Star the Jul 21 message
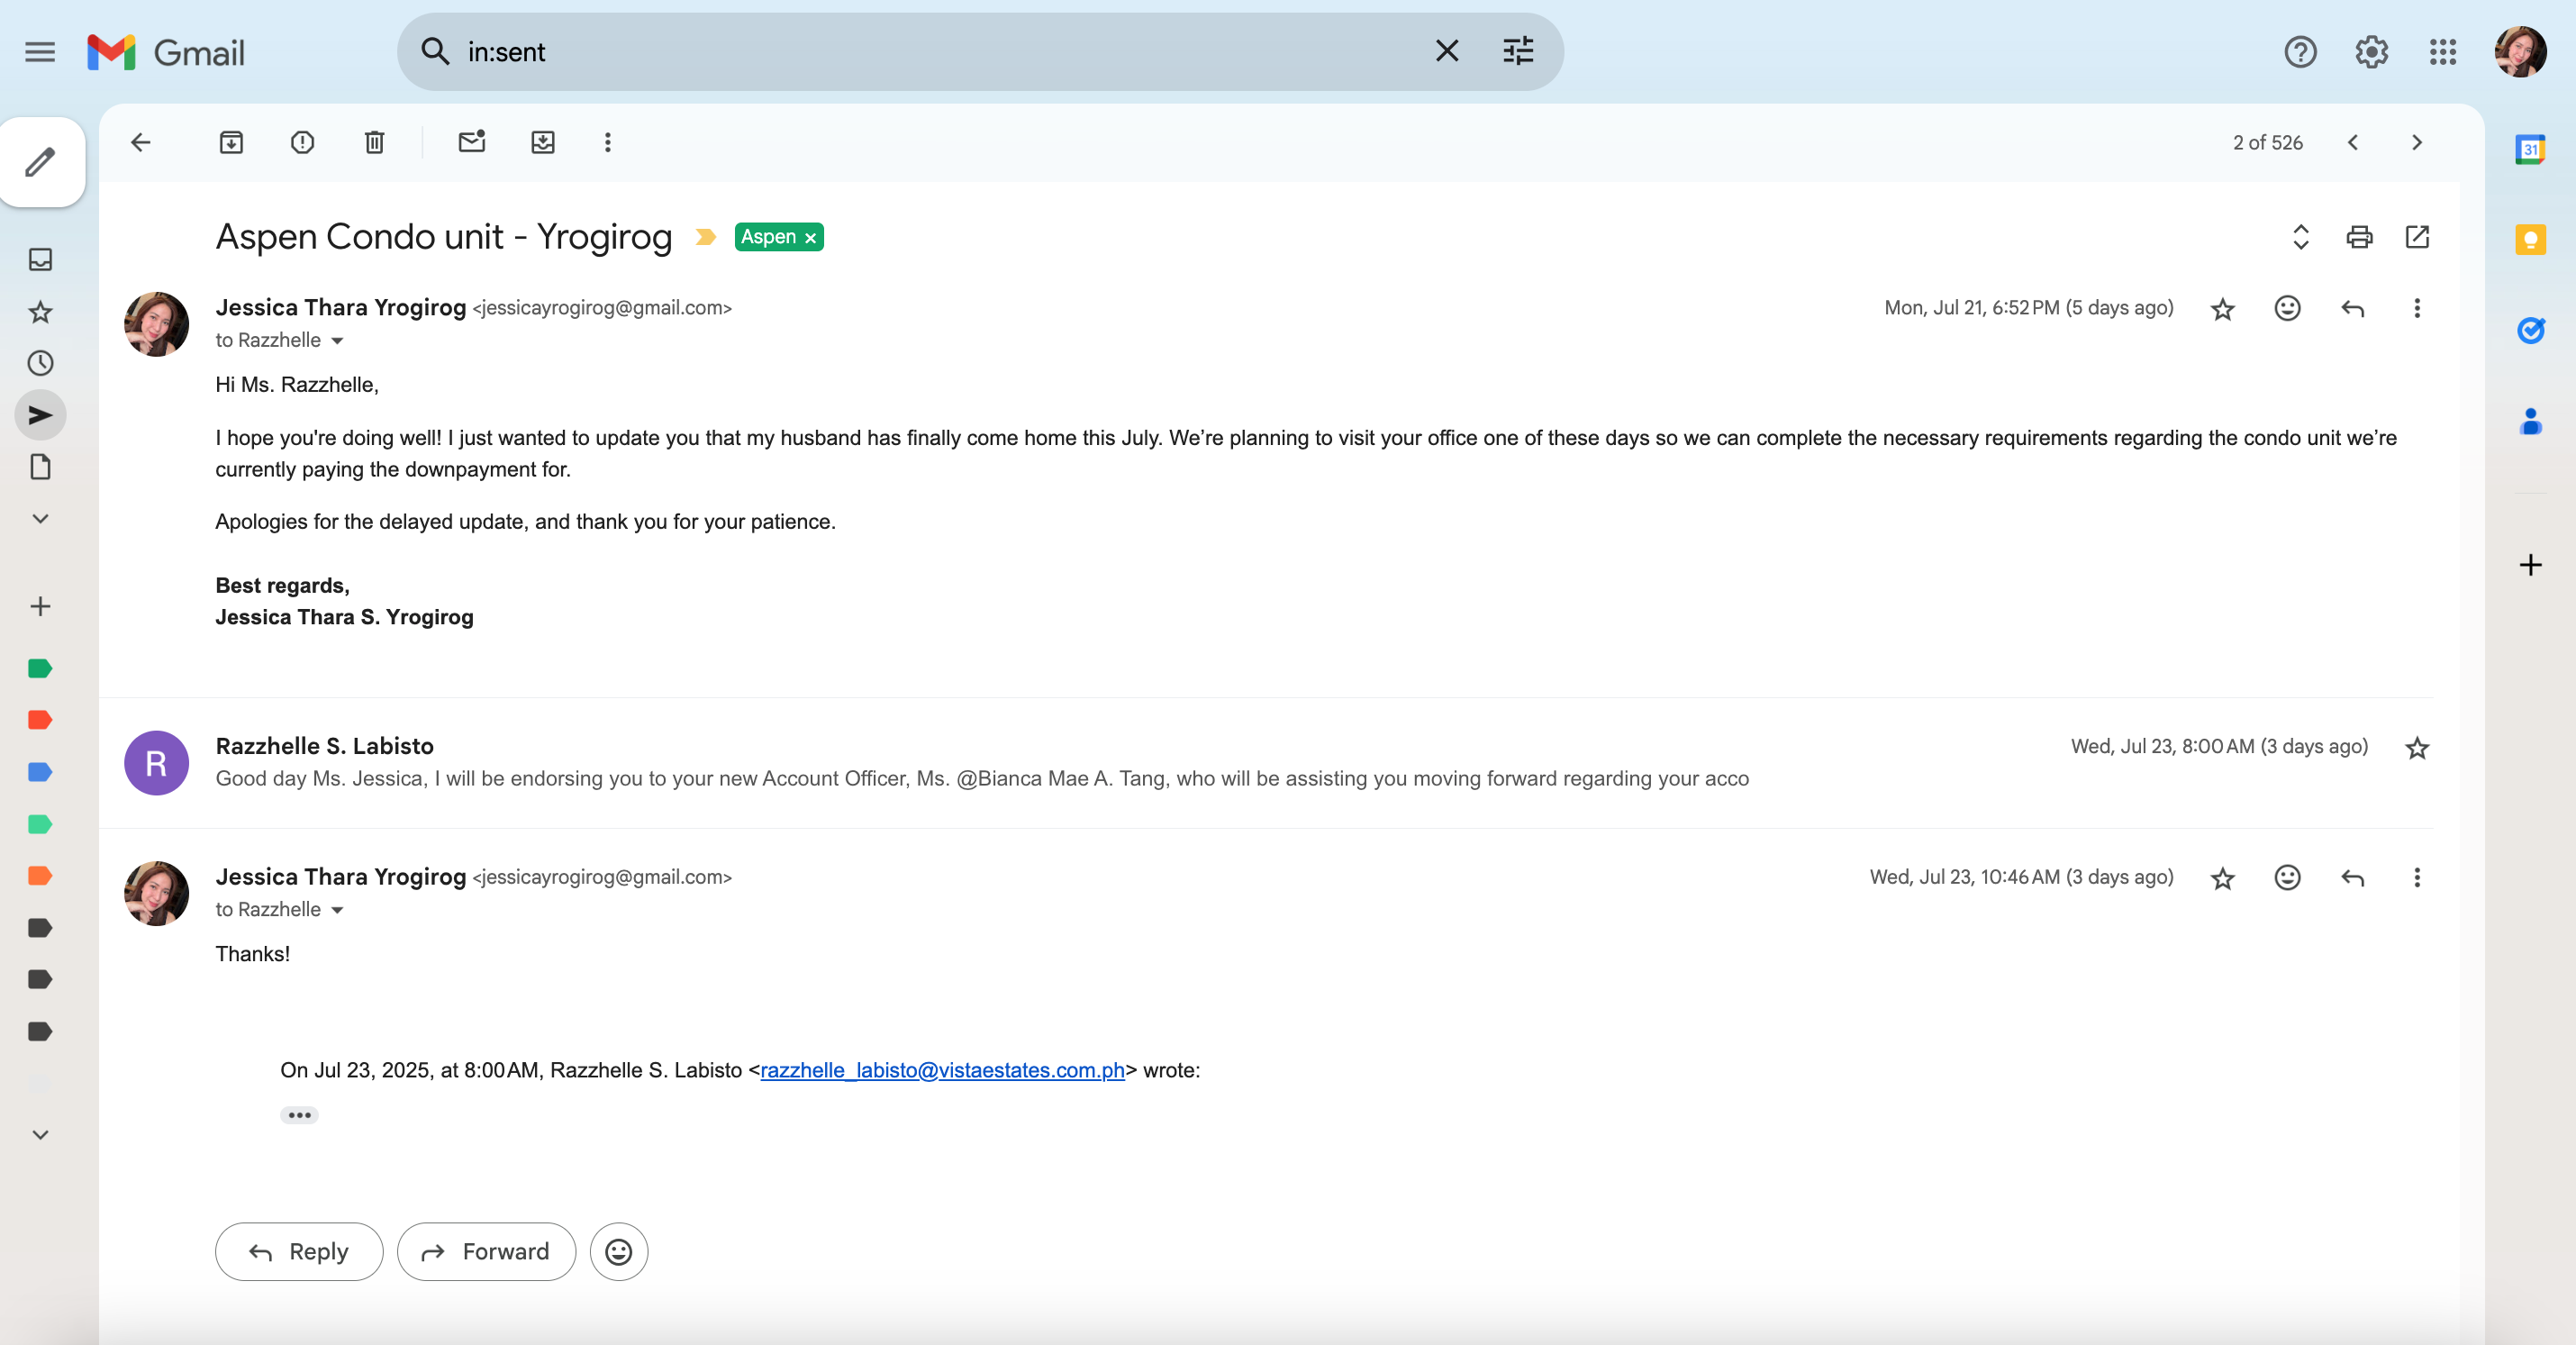Viewport: 2576px width, 1345px height. [2222, 309]
